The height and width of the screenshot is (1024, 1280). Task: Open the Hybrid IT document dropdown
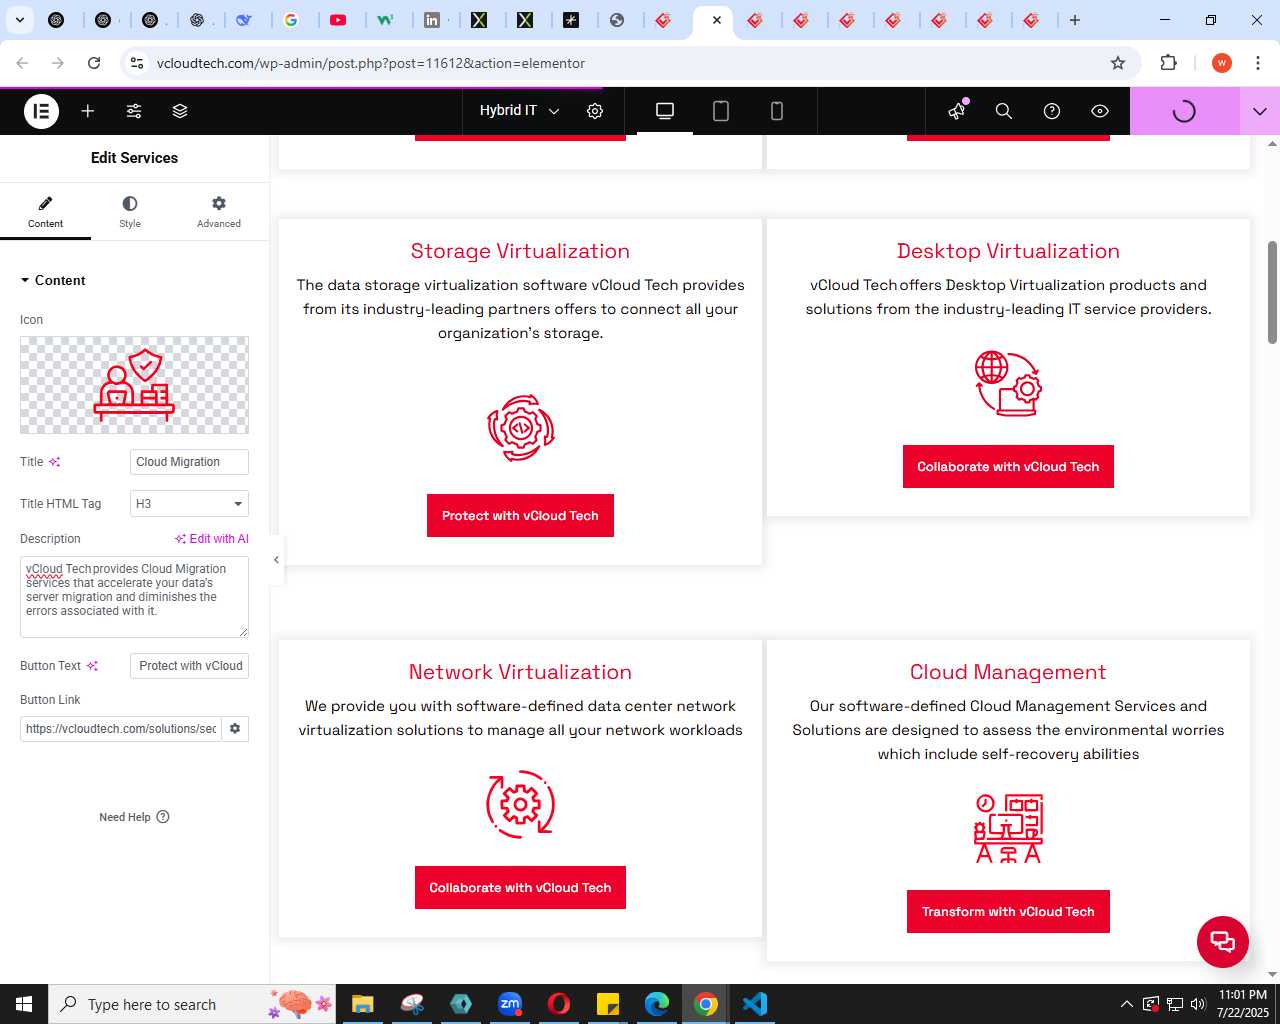click(x=520, y=111)
